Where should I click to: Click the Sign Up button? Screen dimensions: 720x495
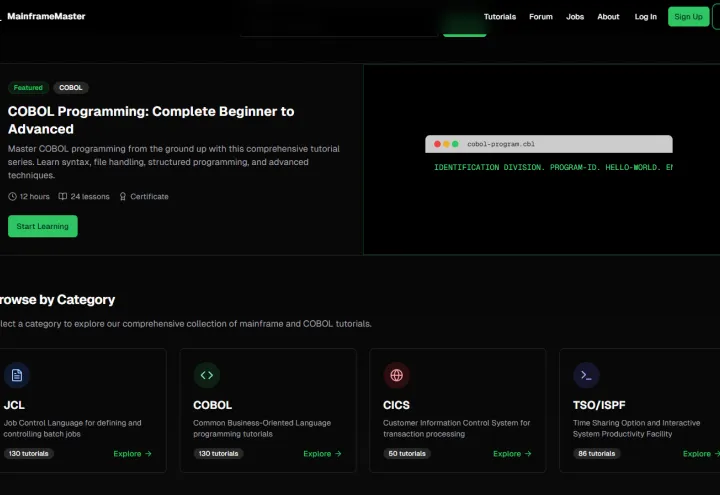(x=688, y=17)
